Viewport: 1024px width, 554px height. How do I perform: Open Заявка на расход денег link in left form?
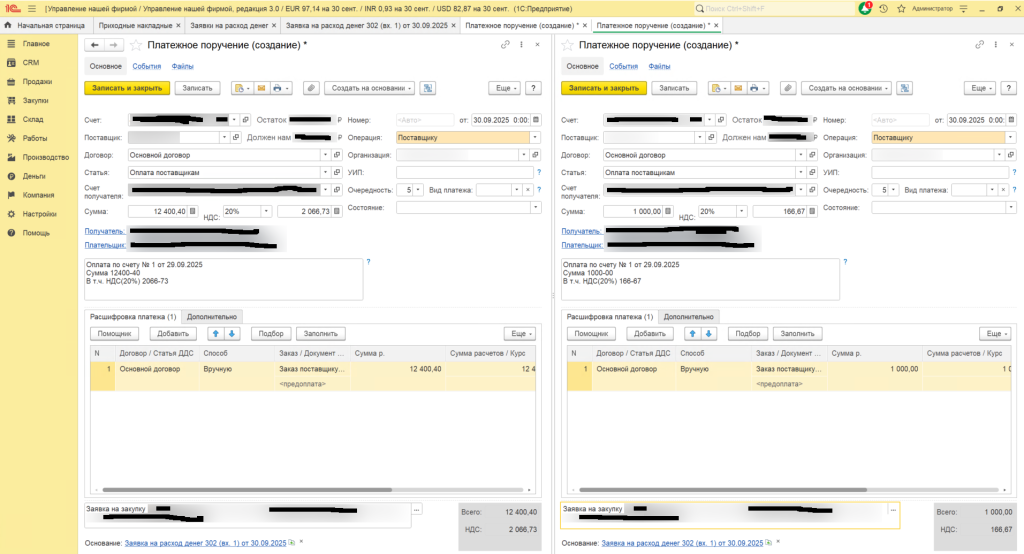(x=203, y=543)
